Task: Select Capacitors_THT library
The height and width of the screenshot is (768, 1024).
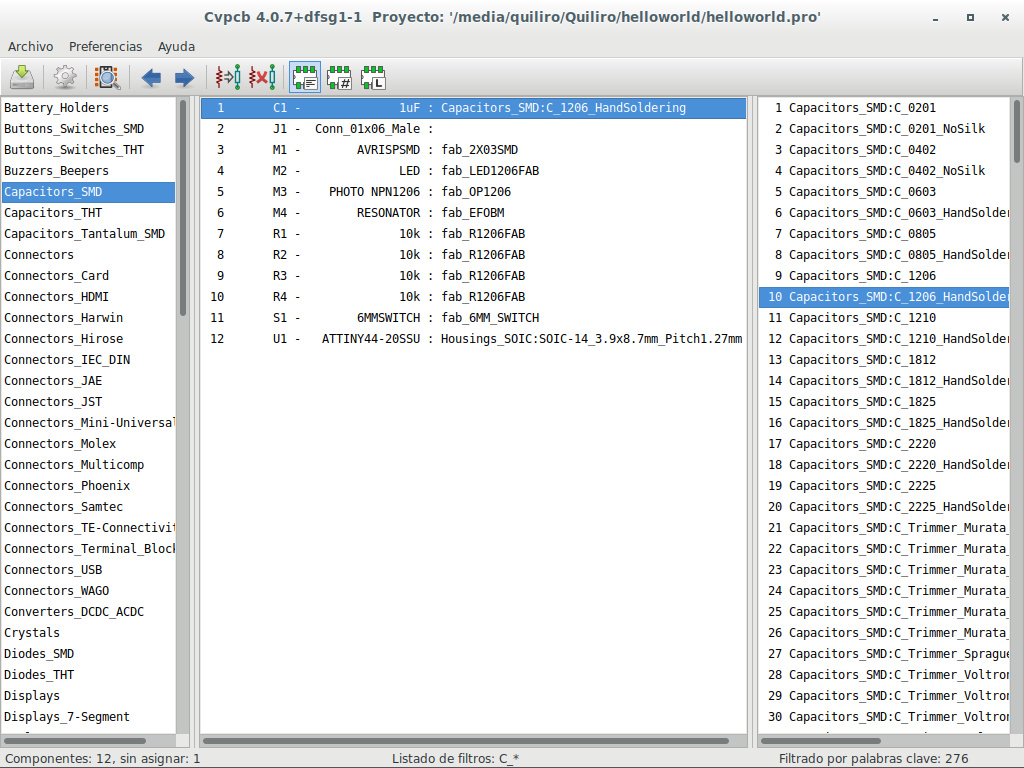Action: (x=89, y=212)
